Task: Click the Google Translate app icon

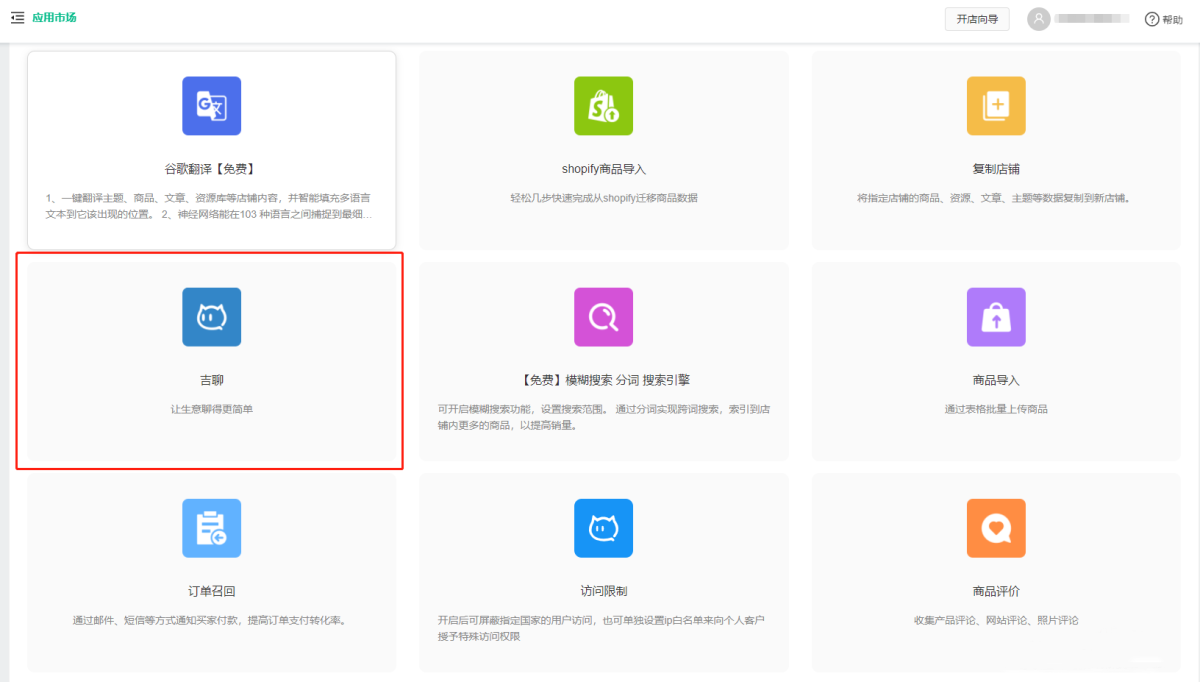Action: 211,106
